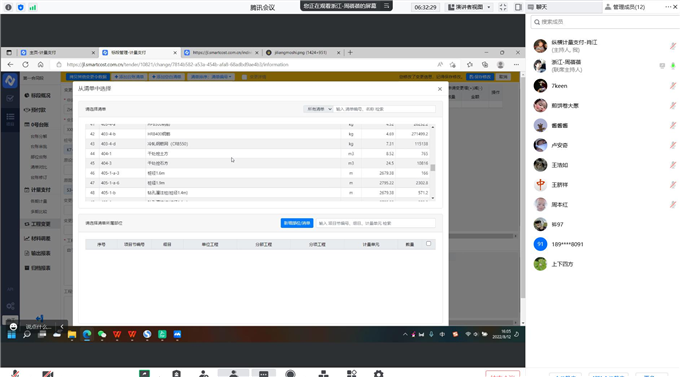Toggle the side panel layout icon

[518, 7]
